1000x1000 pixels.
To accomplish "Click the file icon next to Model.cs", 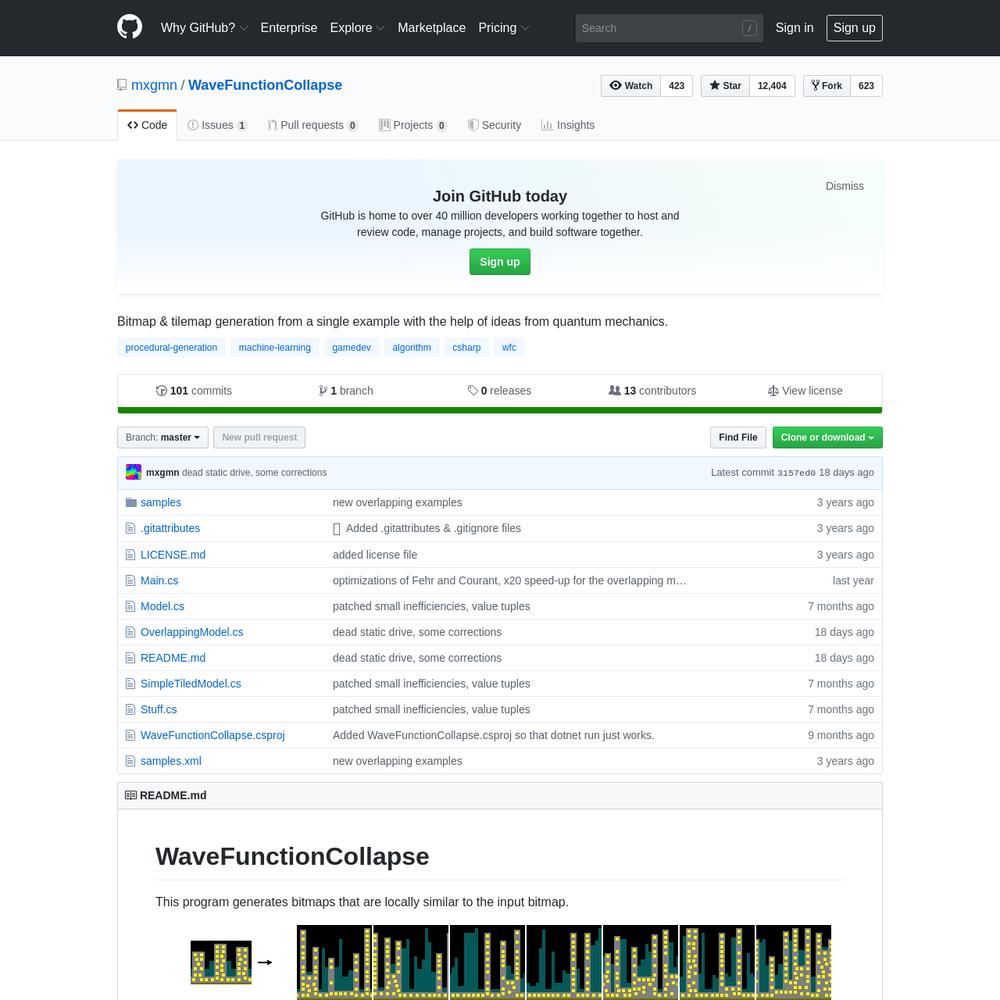I will tap(131, 606).
